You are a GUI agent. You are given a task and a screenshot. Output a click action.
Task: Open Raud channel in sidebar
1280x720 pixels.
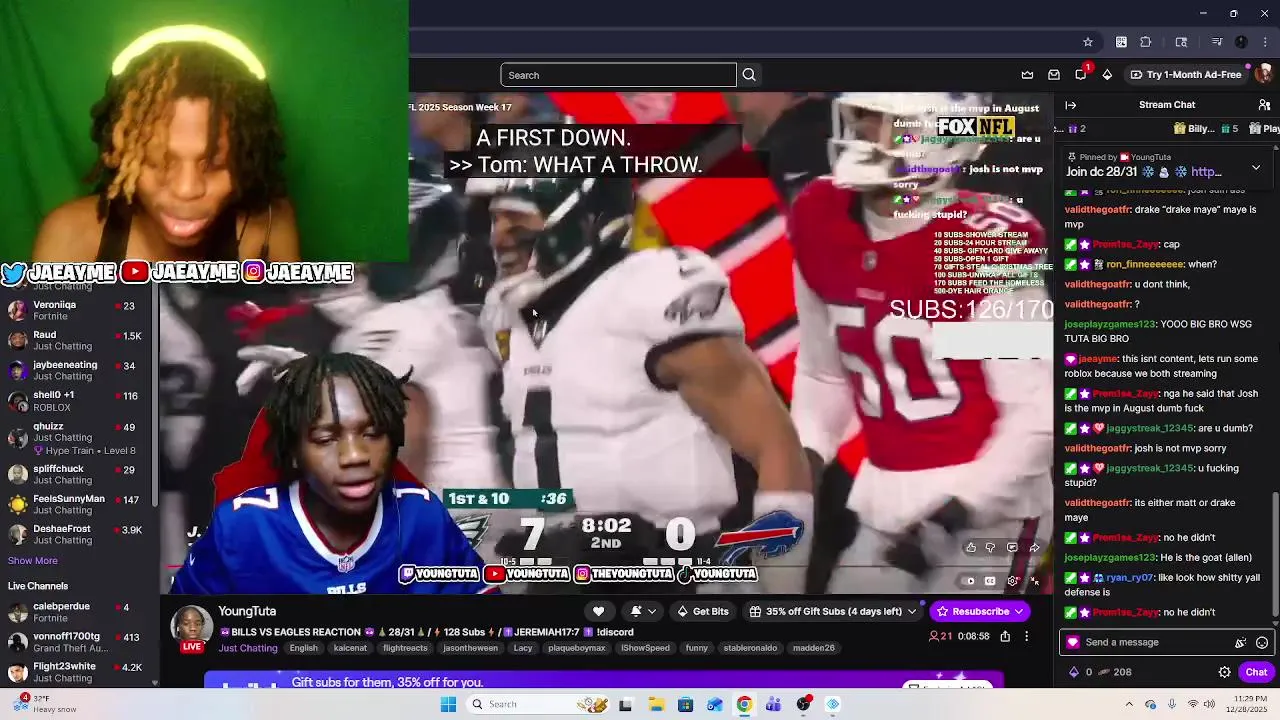(75, 341)
